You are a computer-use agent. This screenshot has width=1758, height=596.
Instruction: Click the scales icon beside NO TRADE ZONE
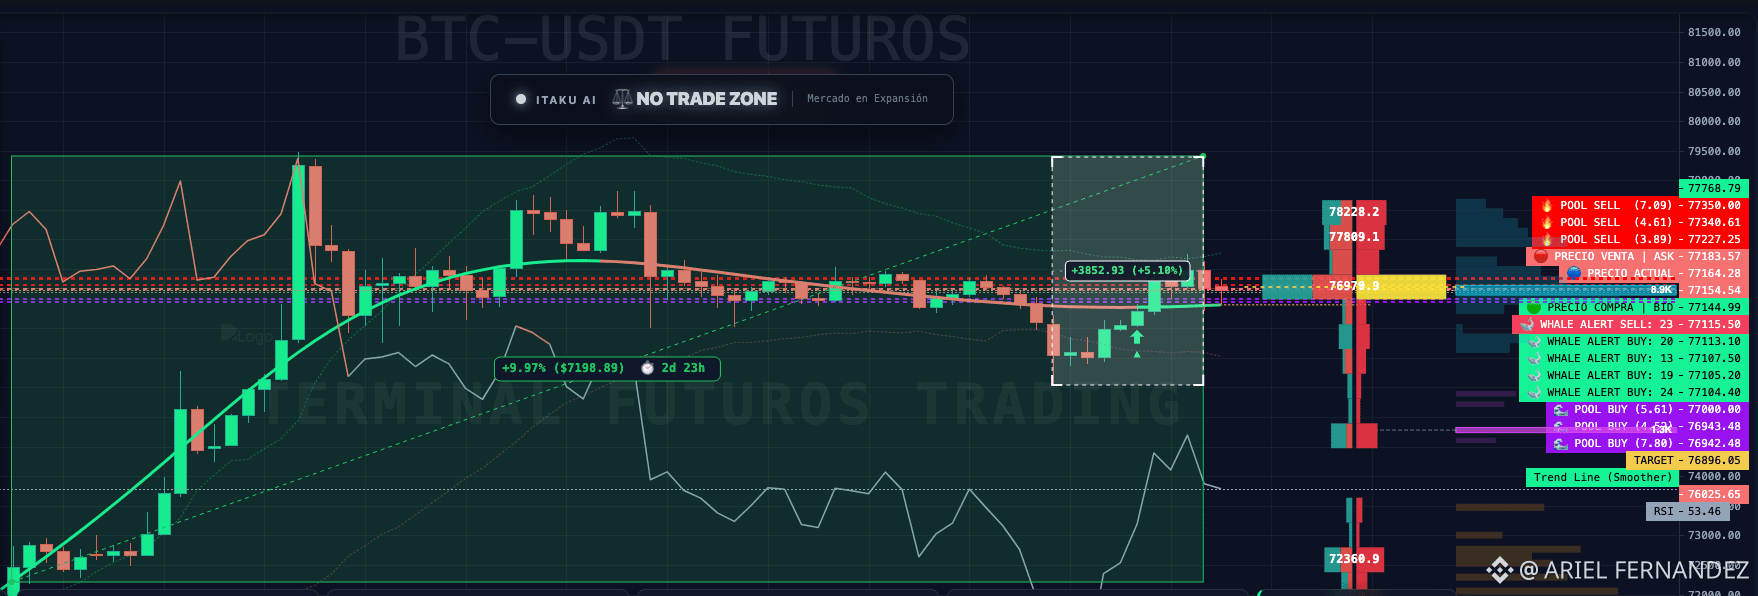(622, 99)
